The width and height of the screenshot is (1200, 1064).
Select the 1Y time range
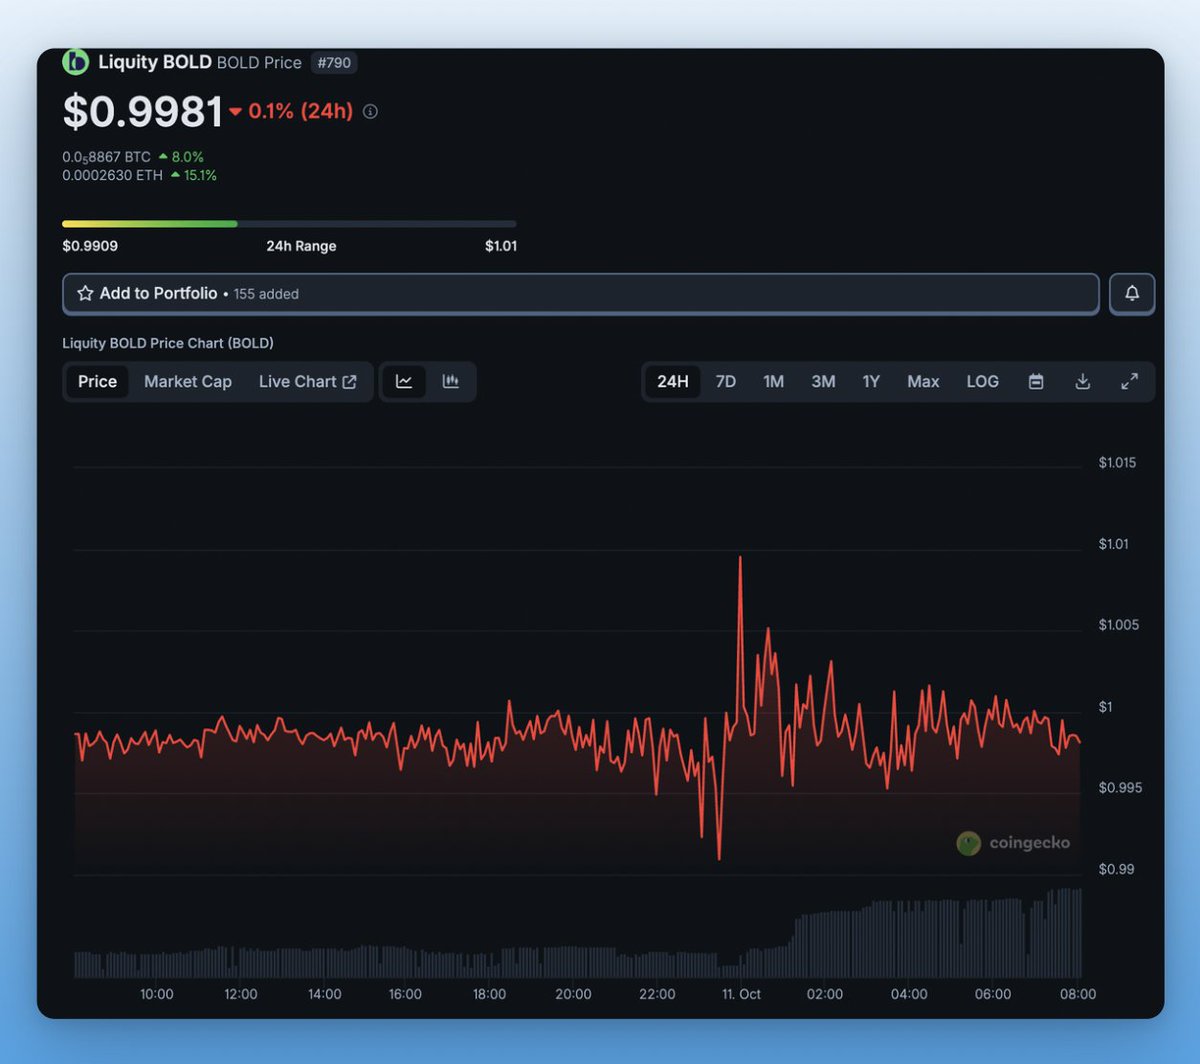tap(871, 381)
